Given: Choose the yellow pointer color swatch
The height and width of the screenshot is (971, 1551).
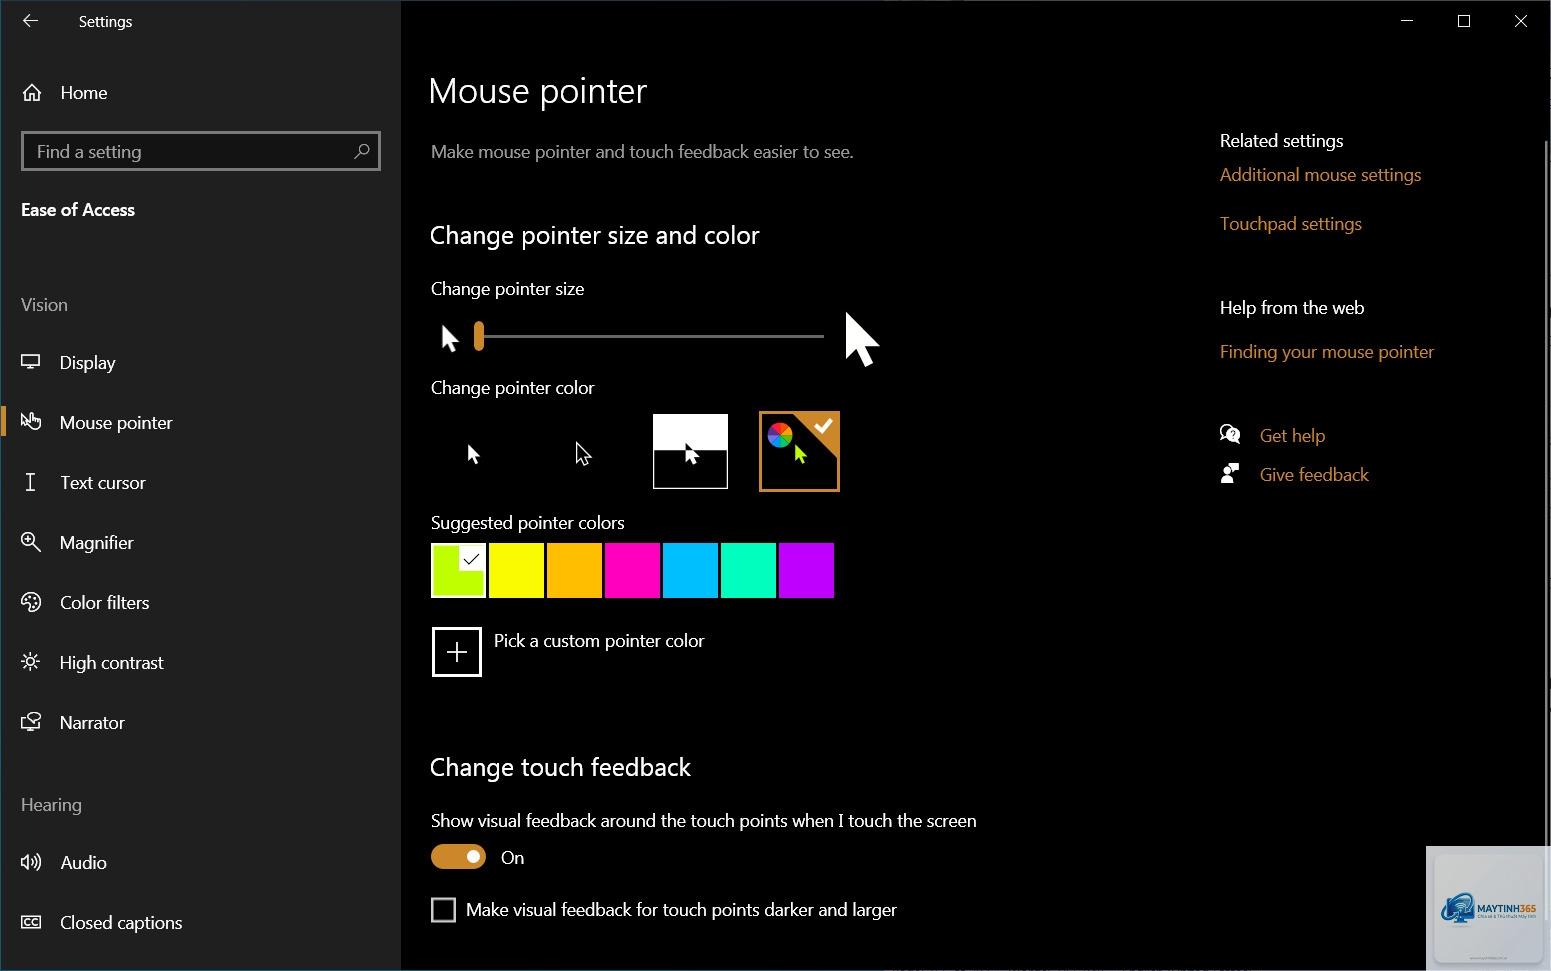Looking at the screenshot, I should [516, 571].
